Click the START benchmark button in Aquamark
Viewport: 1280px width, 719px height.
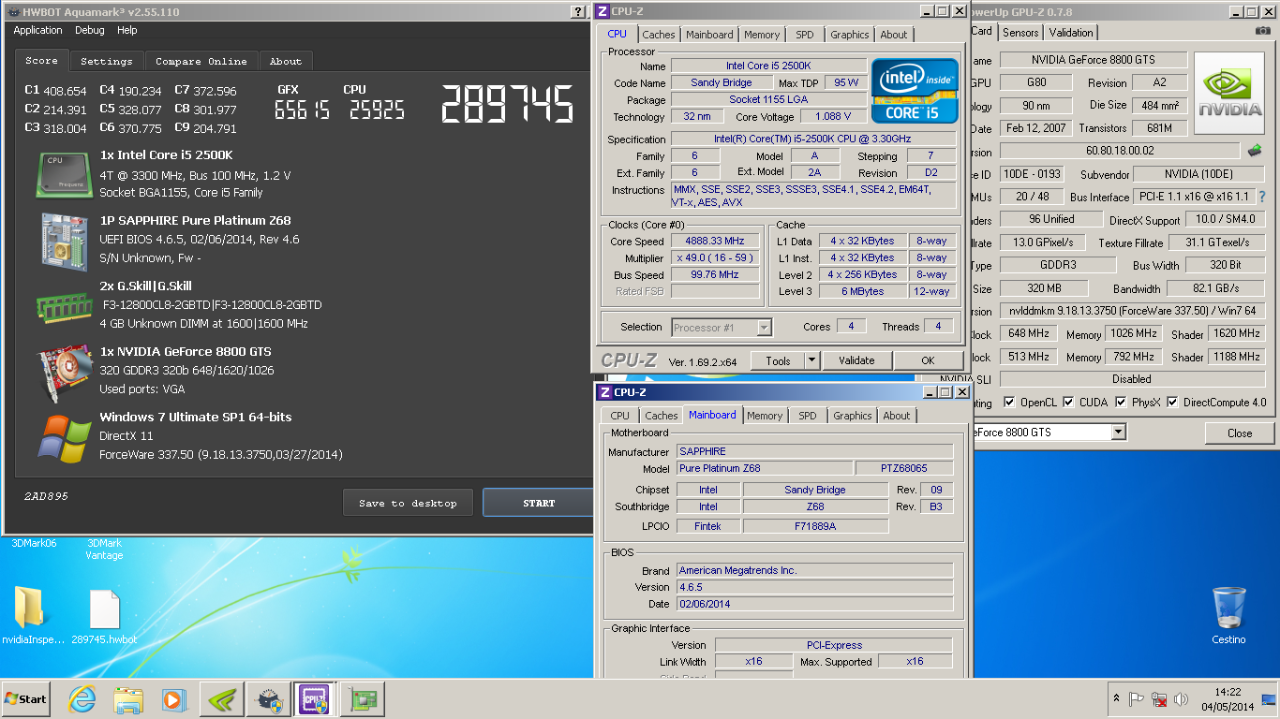coord(538,503)
